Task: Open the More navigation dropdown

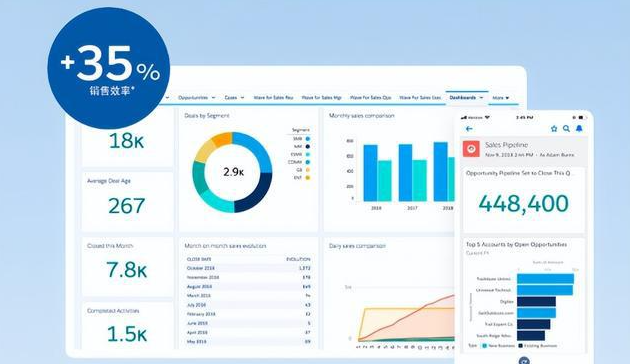Action: [501, 98]
